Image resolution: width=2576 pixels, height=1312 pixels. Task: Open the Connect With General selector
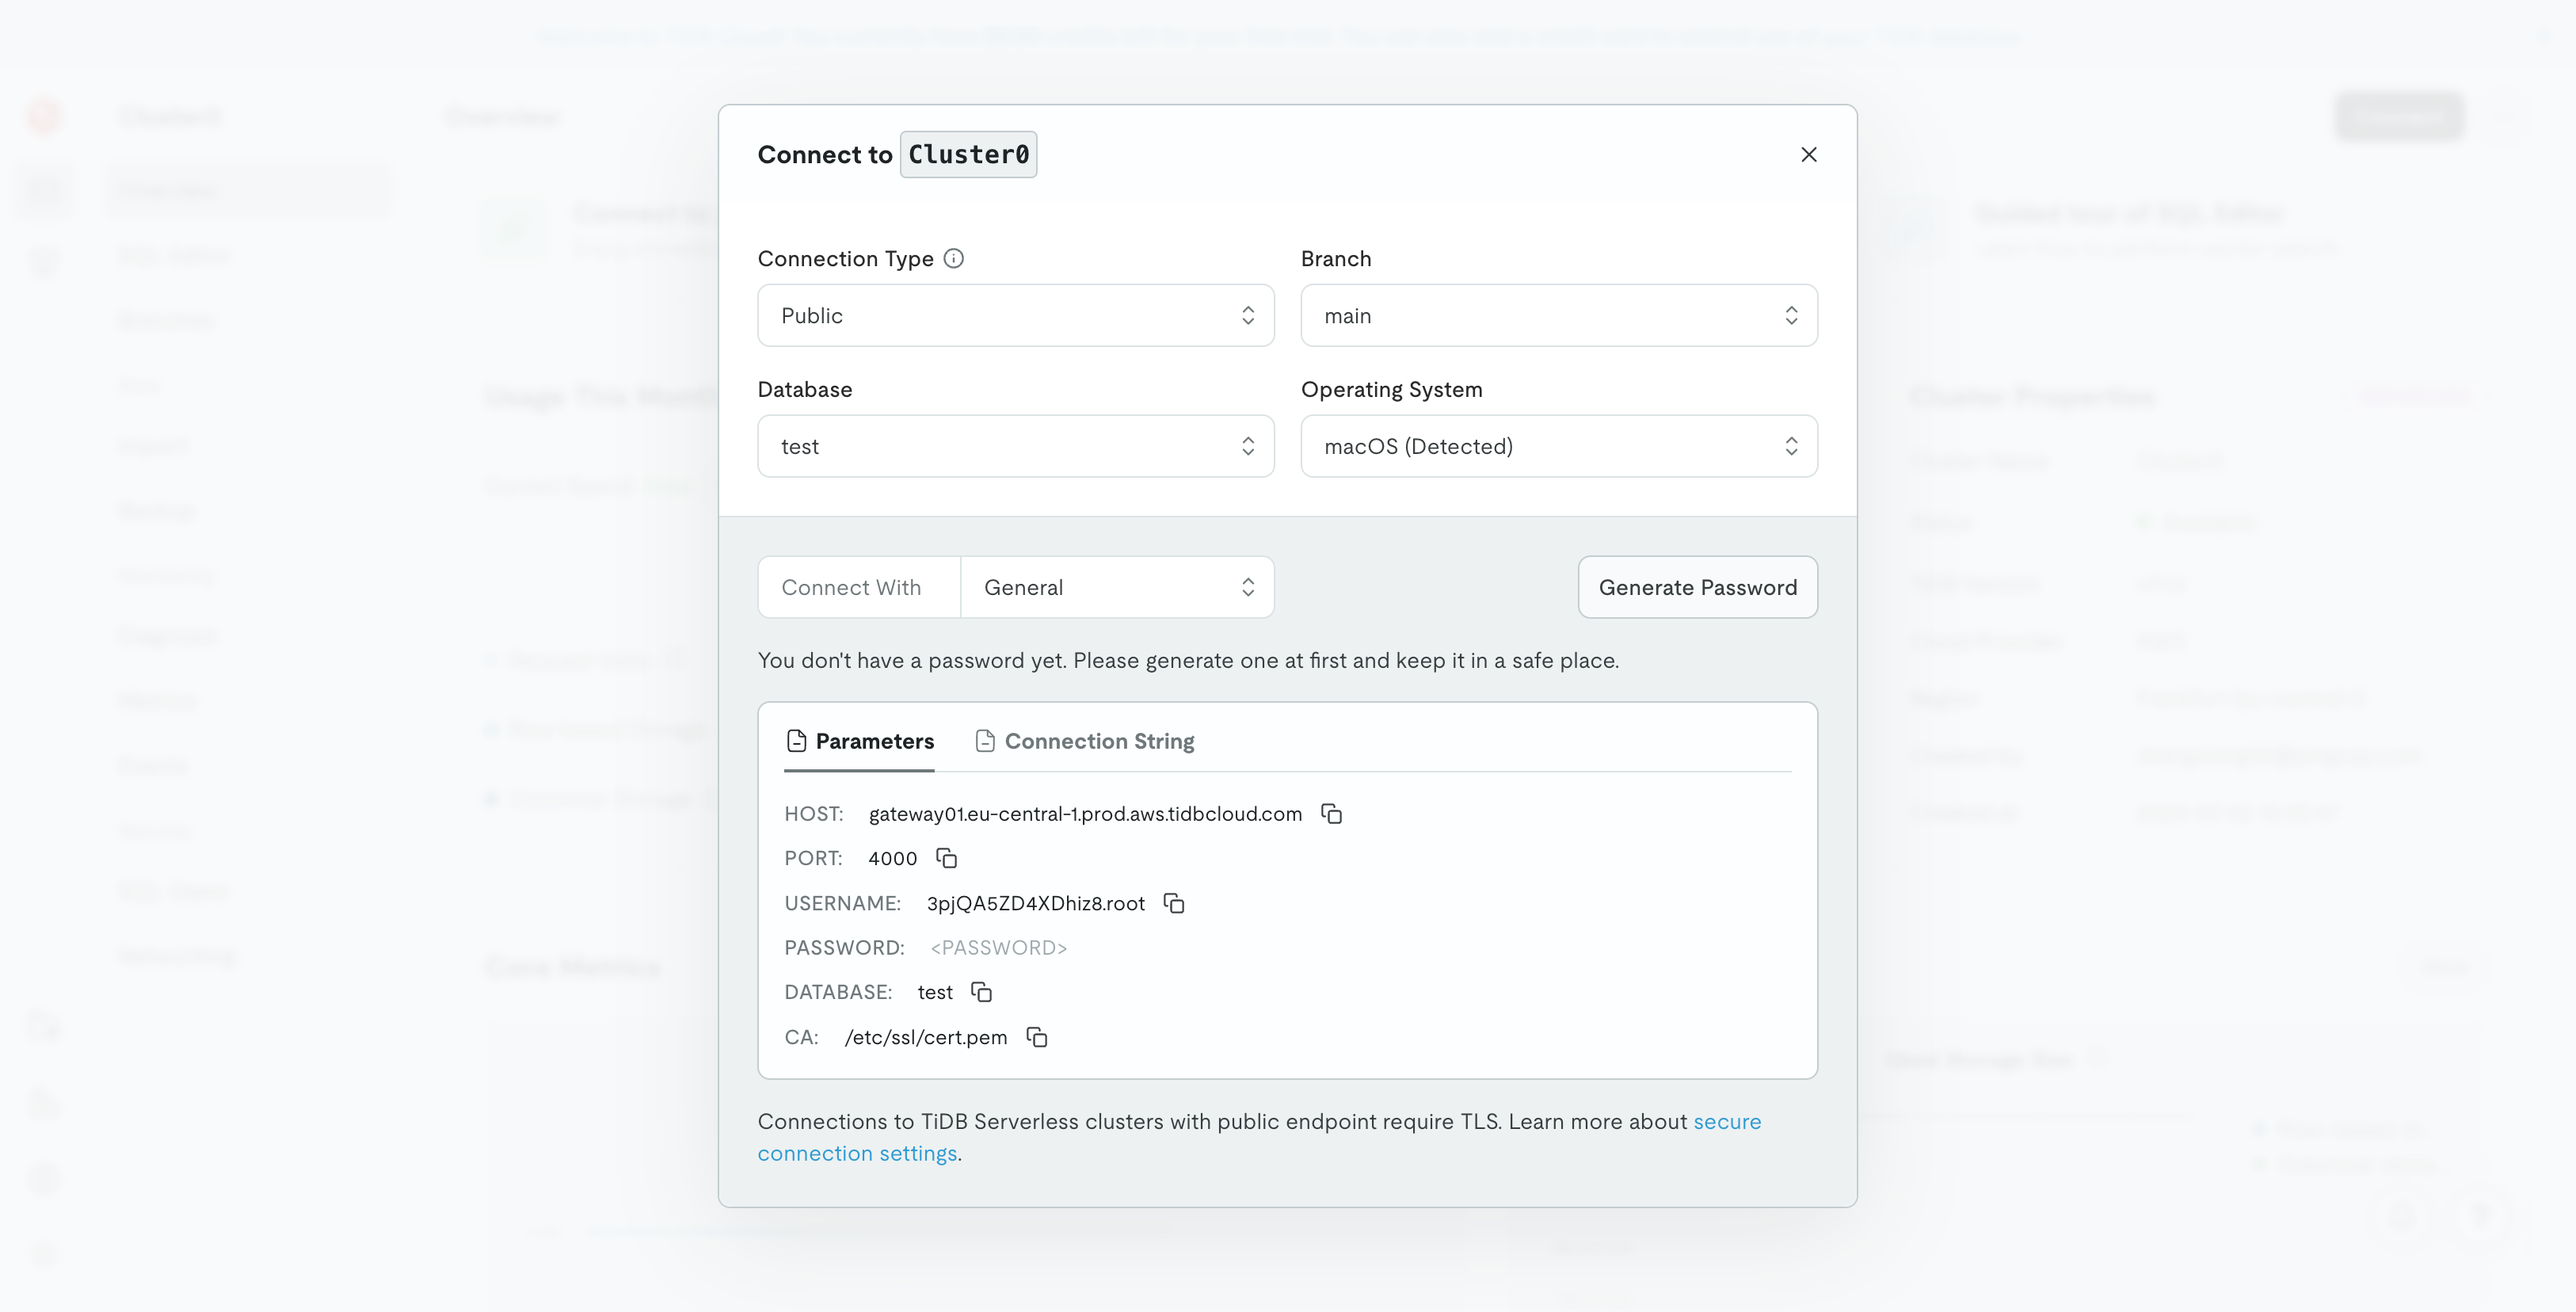(x=1116, y=587)
